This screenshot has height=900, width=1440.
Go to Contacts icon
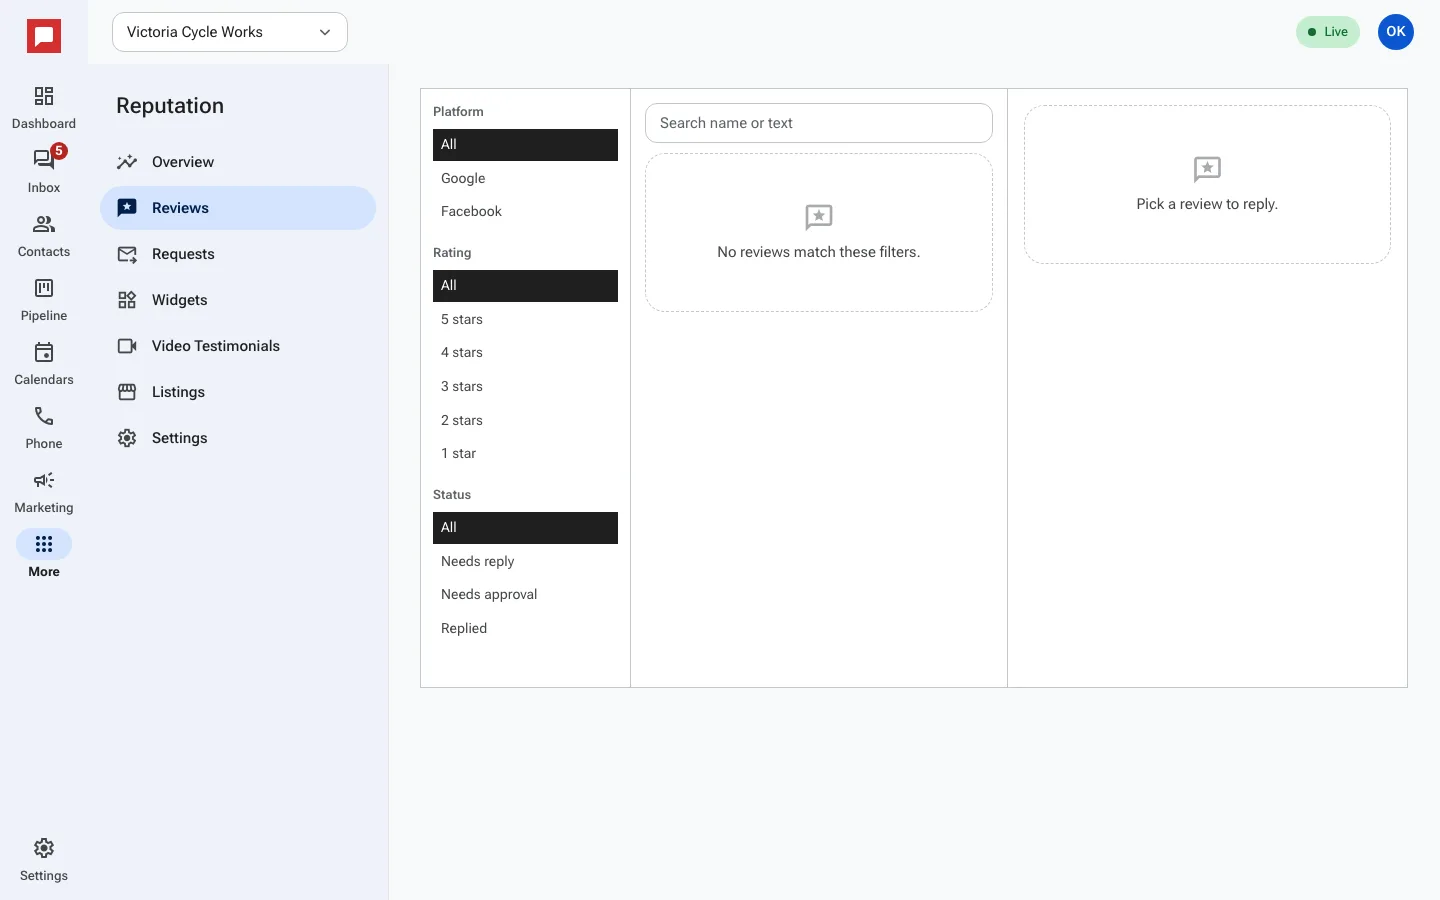point(44,224)
